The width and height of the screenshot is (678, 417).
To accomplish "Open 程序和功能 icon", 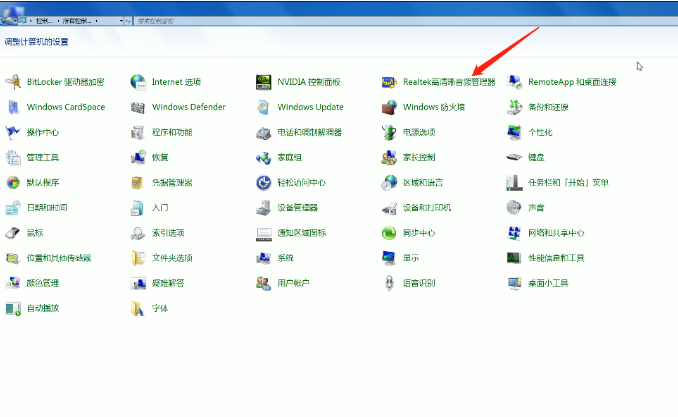I will [138, 132].
